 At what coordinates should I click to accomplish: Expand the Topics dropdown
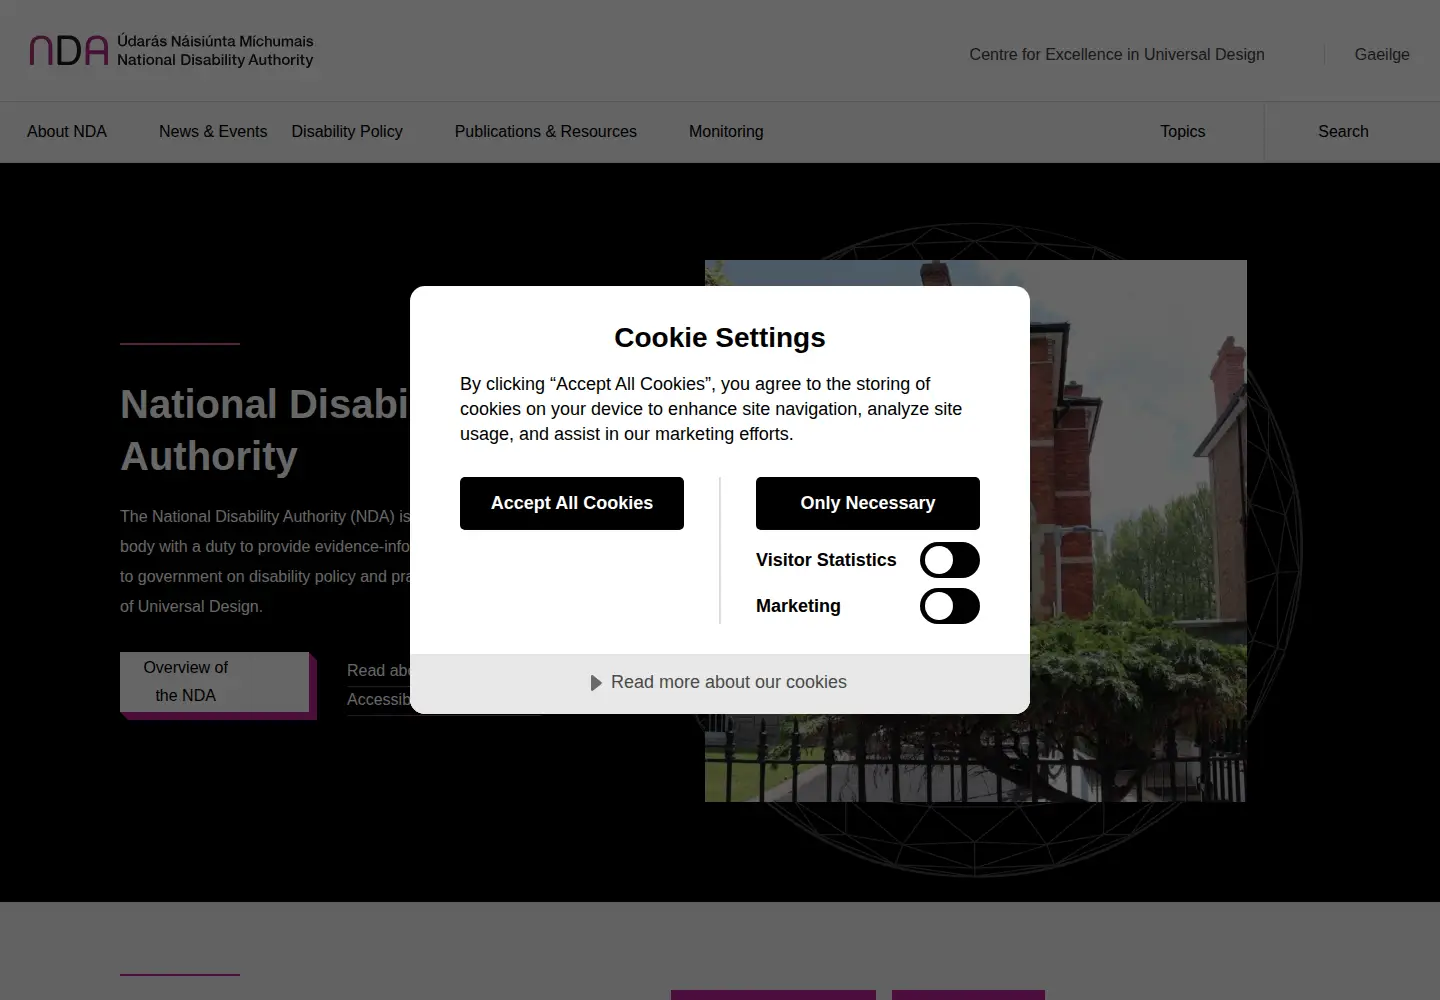(x=1183, y=131)
